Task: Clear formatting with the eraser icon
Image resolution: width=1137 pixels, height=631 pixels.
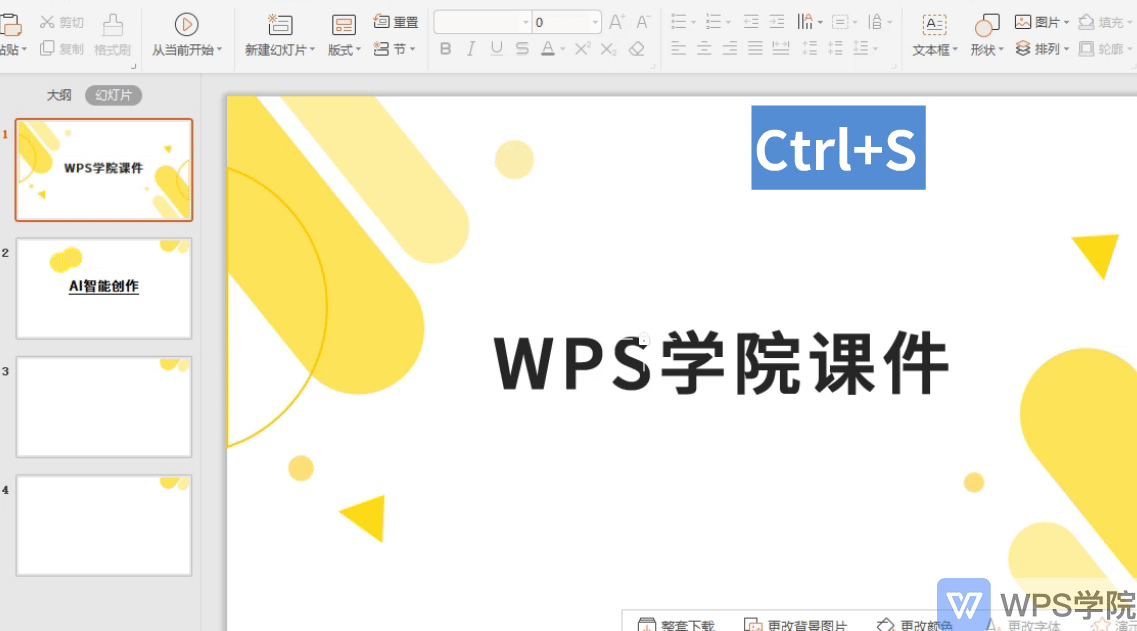Action: pos(637,49)
